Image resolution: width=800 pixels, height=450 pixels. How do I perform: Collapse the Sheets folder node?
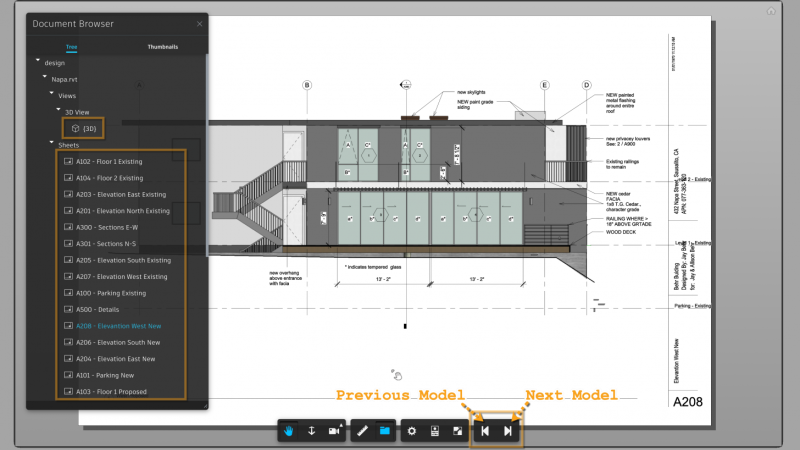tap(50, 144)
